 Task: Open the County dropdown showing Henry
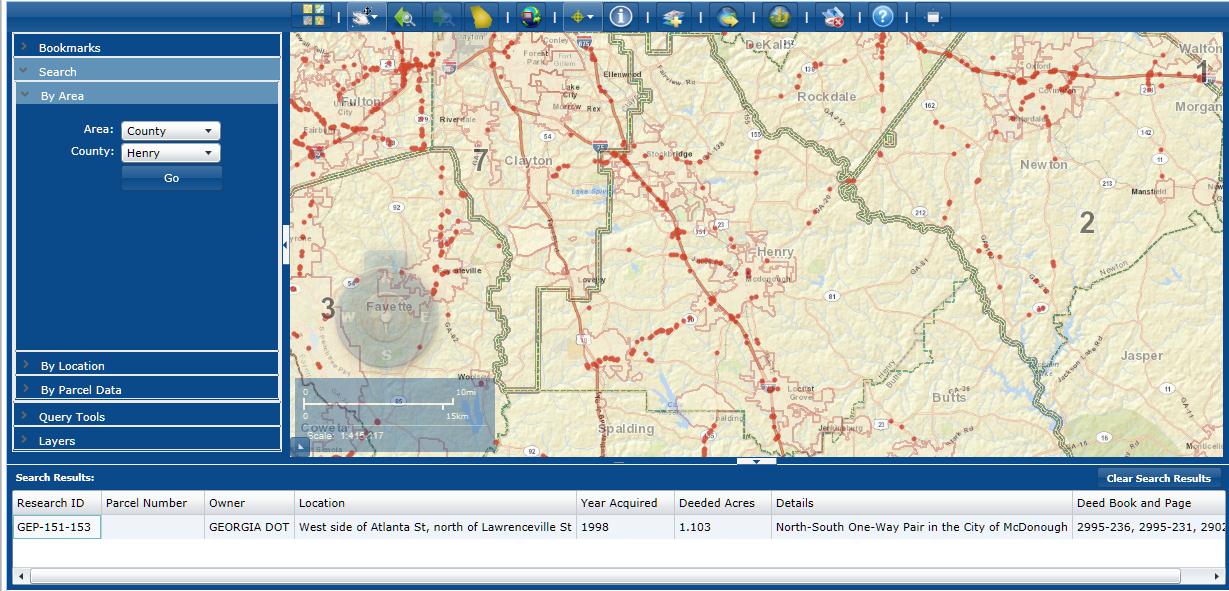pyautogui.click(x=170, y=153)
